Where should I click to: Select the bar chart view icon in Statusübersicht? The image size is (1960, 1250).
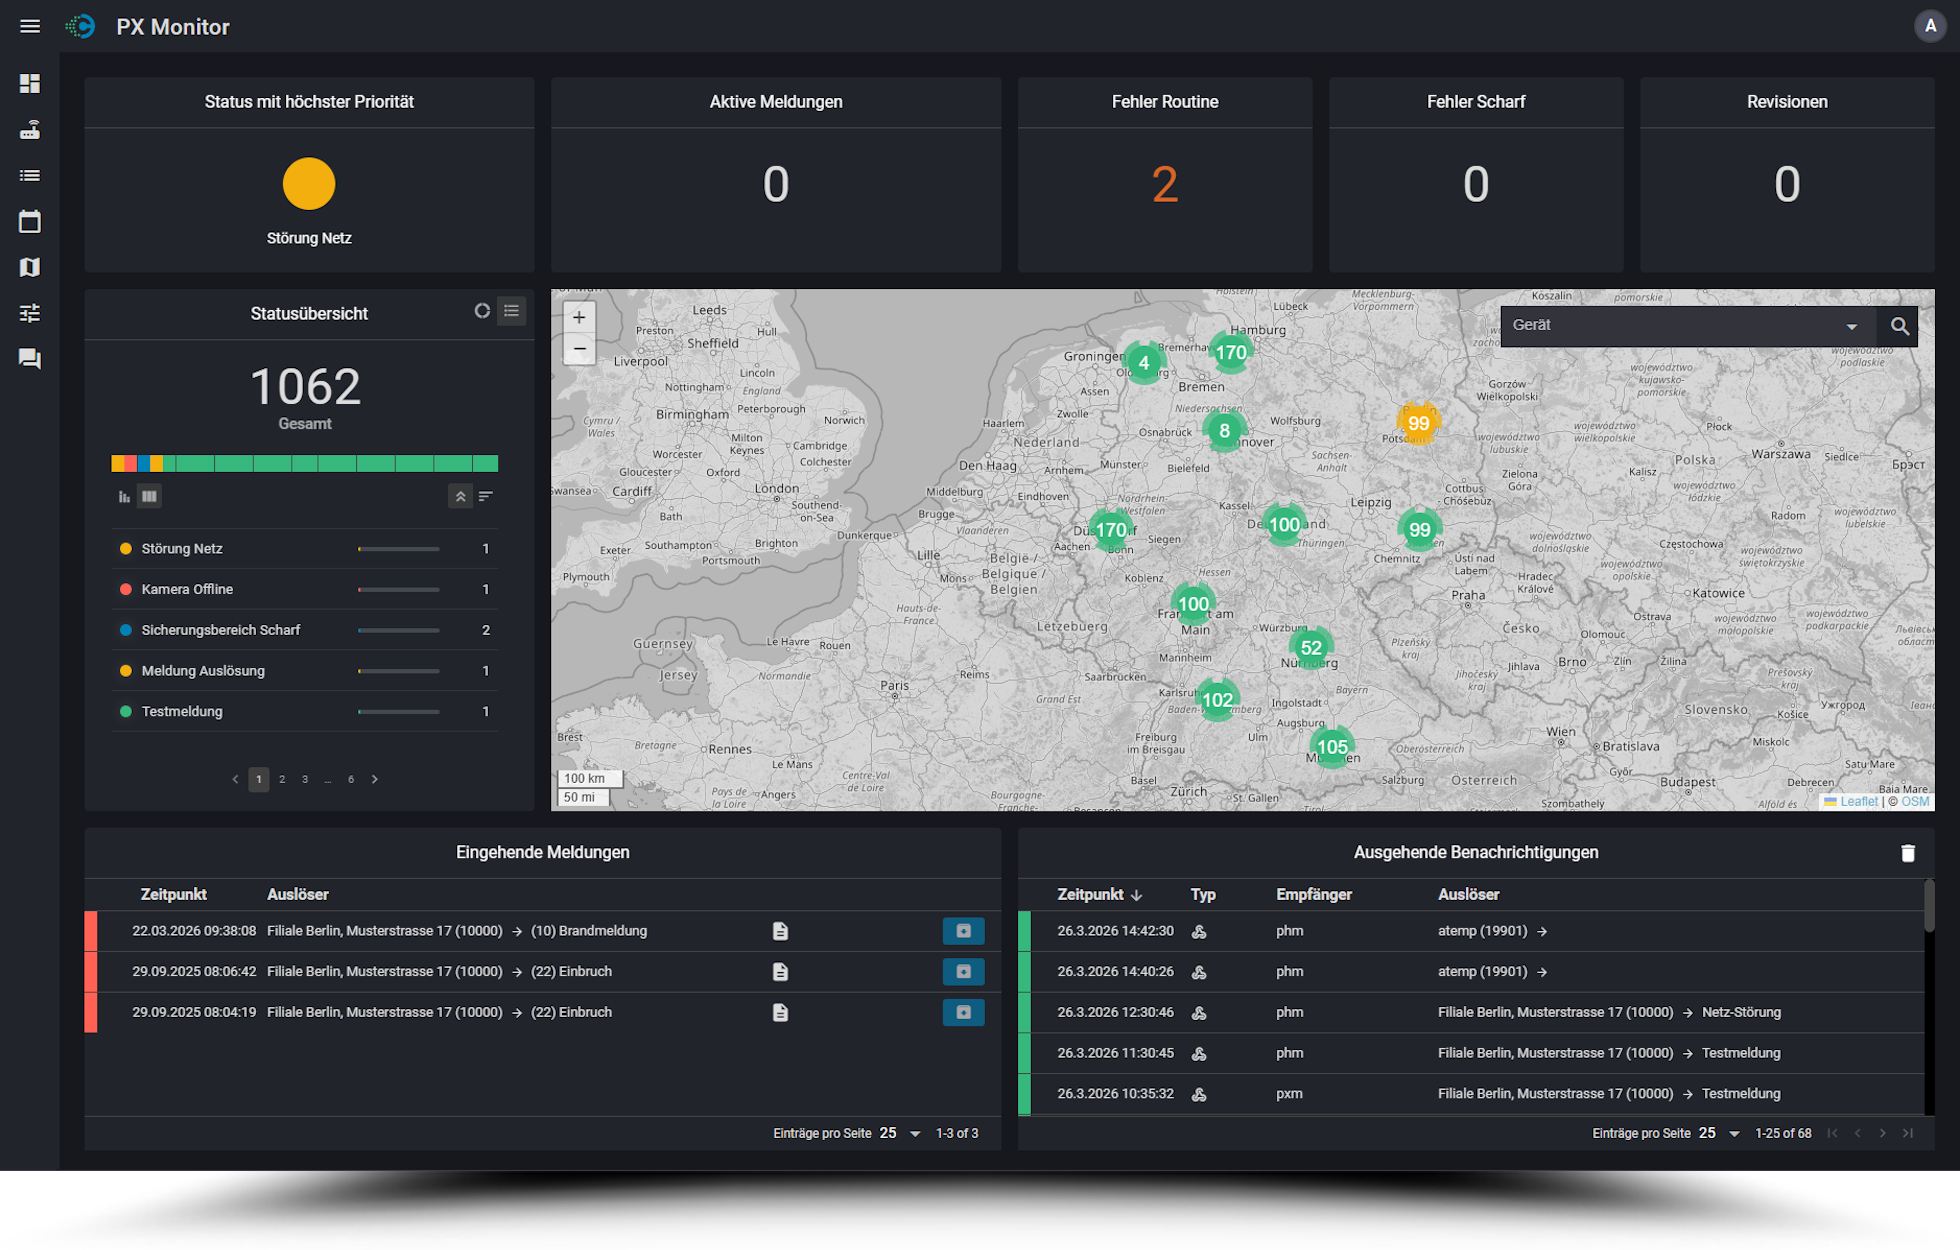[x=124, y=497]
